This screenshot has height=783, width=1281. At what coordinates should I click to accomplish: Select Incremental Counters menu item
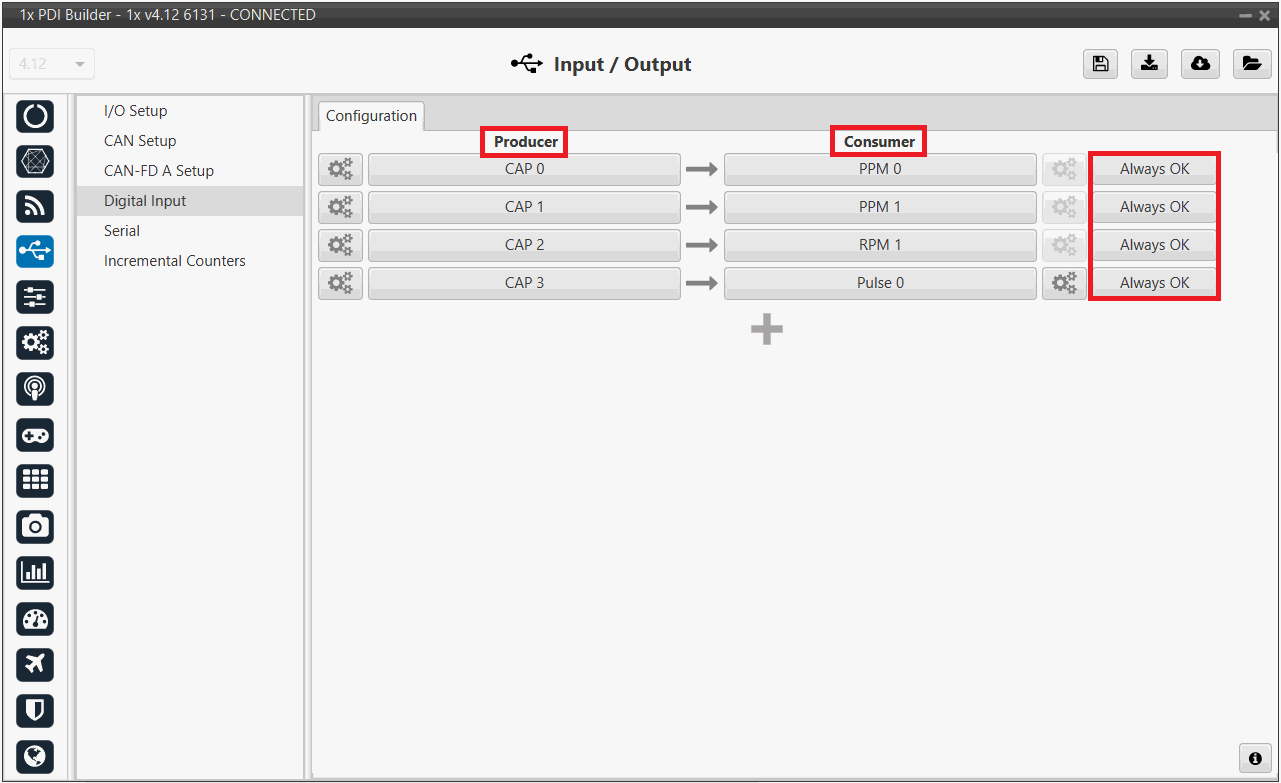(x=174, y=261)
